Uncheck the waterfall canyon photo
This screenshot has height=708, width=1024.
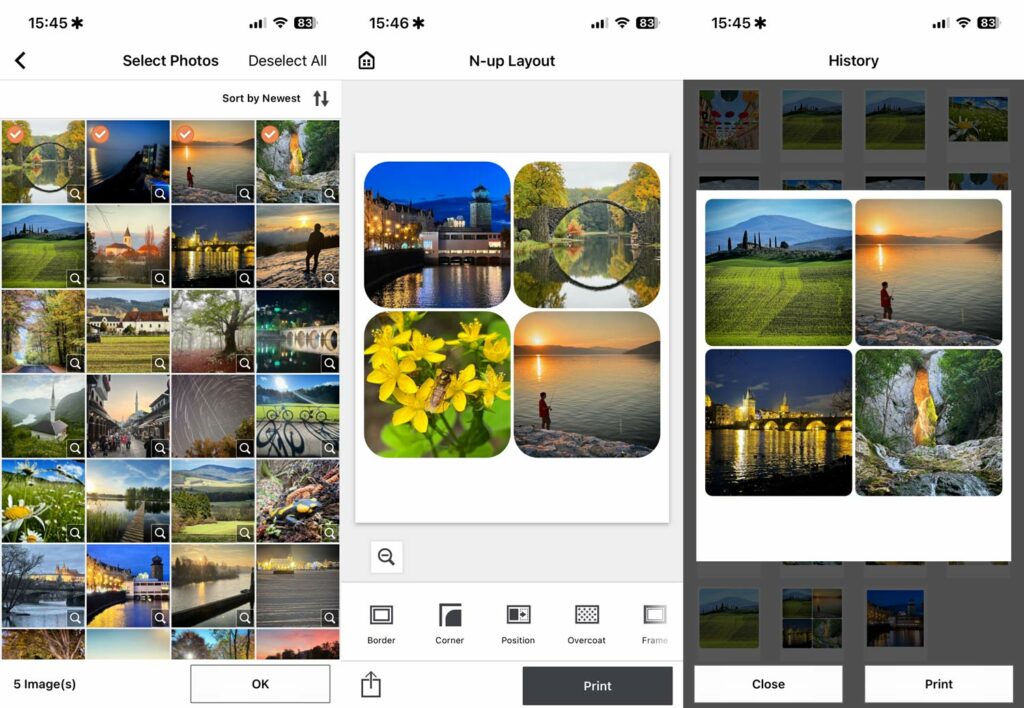(269, 134)
